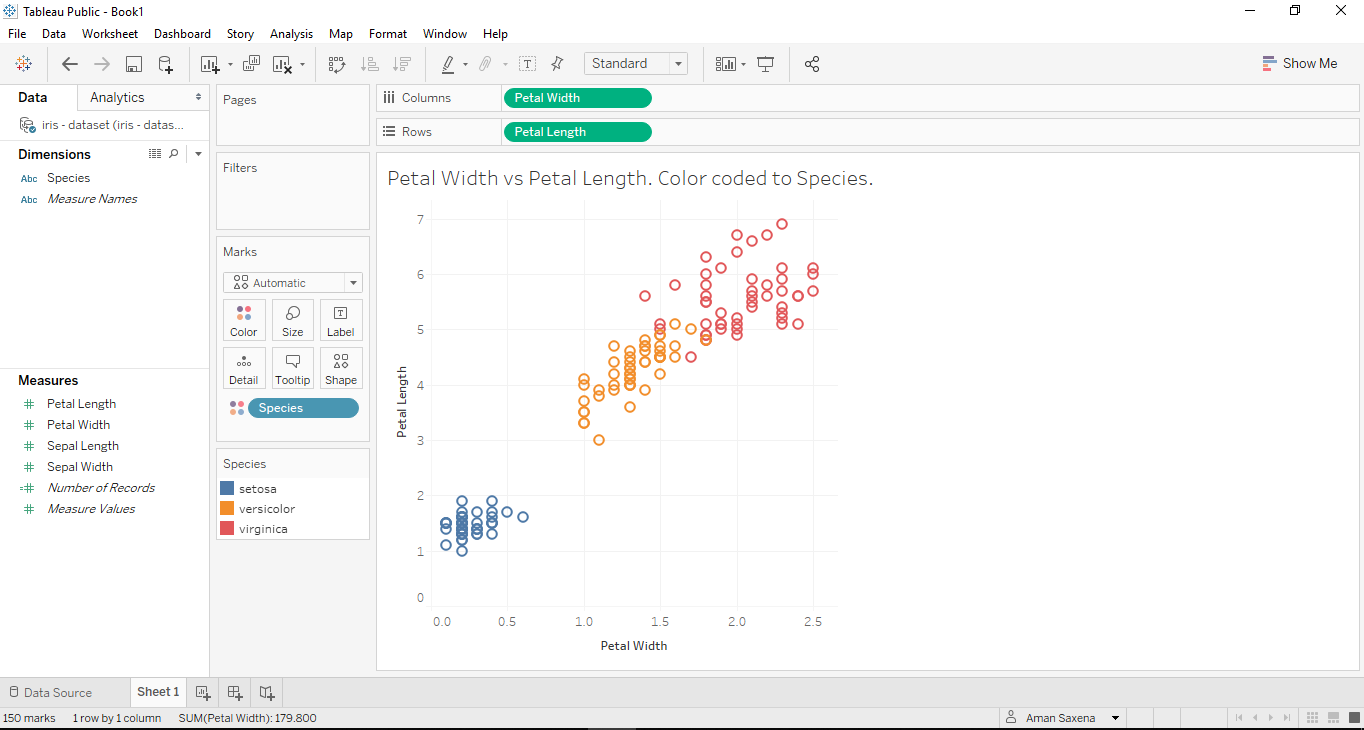Swap rows and columns
The image size is (1364, 730).
pyautogui.click(x=337, y=63)
